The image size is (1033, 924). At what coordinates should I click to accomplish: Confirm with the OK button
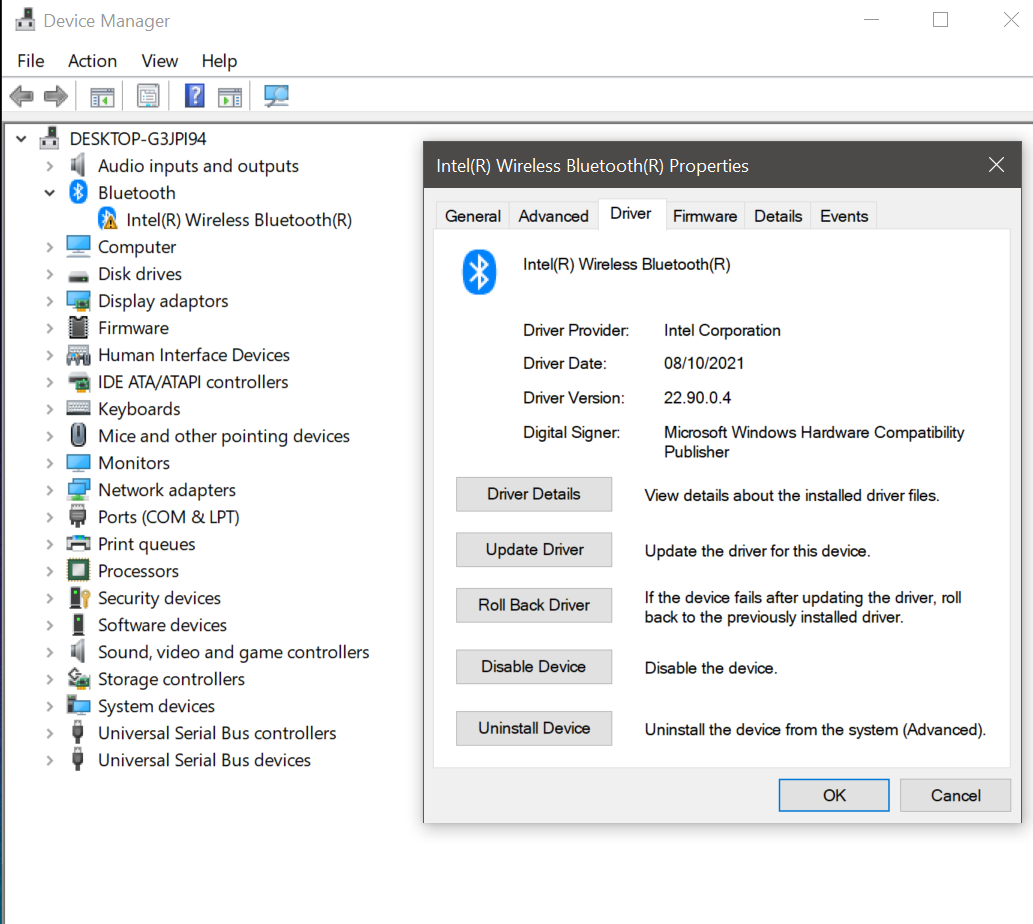pyautogui.click(x=834, y=795)
